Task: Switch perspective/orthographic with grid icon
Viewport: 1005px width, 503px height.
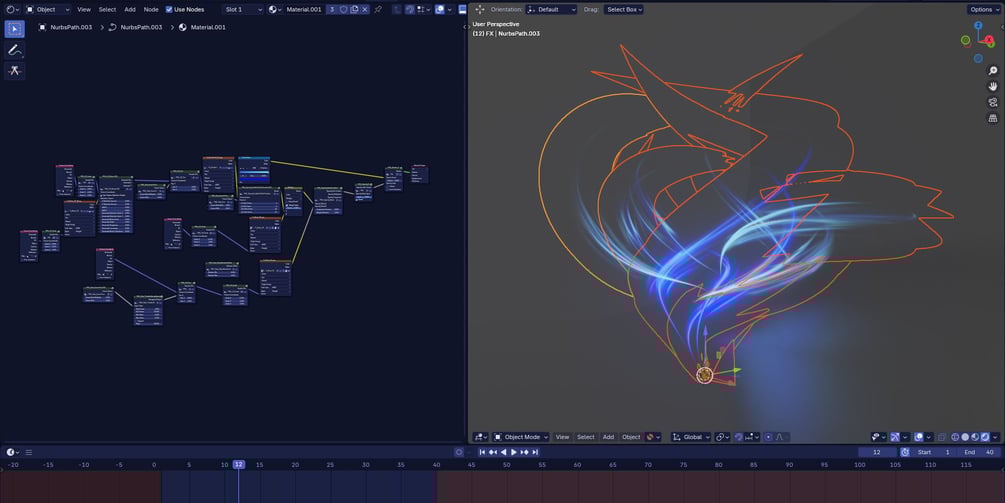Action: [x=993, y=119]
